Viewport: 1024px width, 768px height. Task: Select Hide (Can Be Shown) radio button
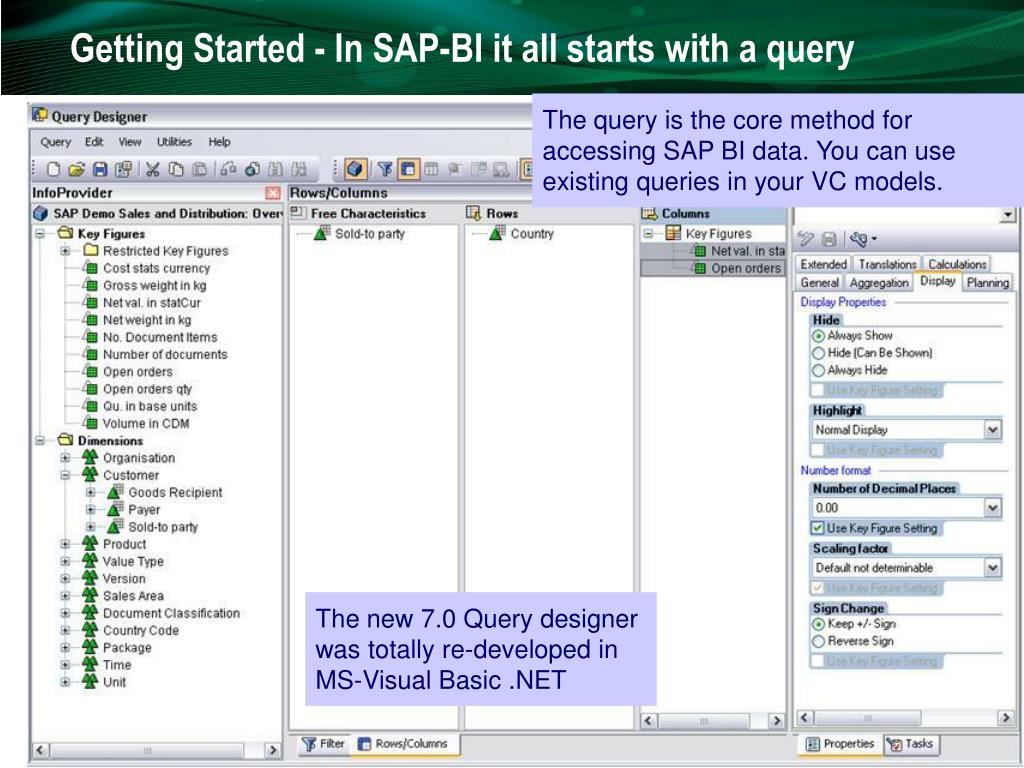[x=818, y=353]
